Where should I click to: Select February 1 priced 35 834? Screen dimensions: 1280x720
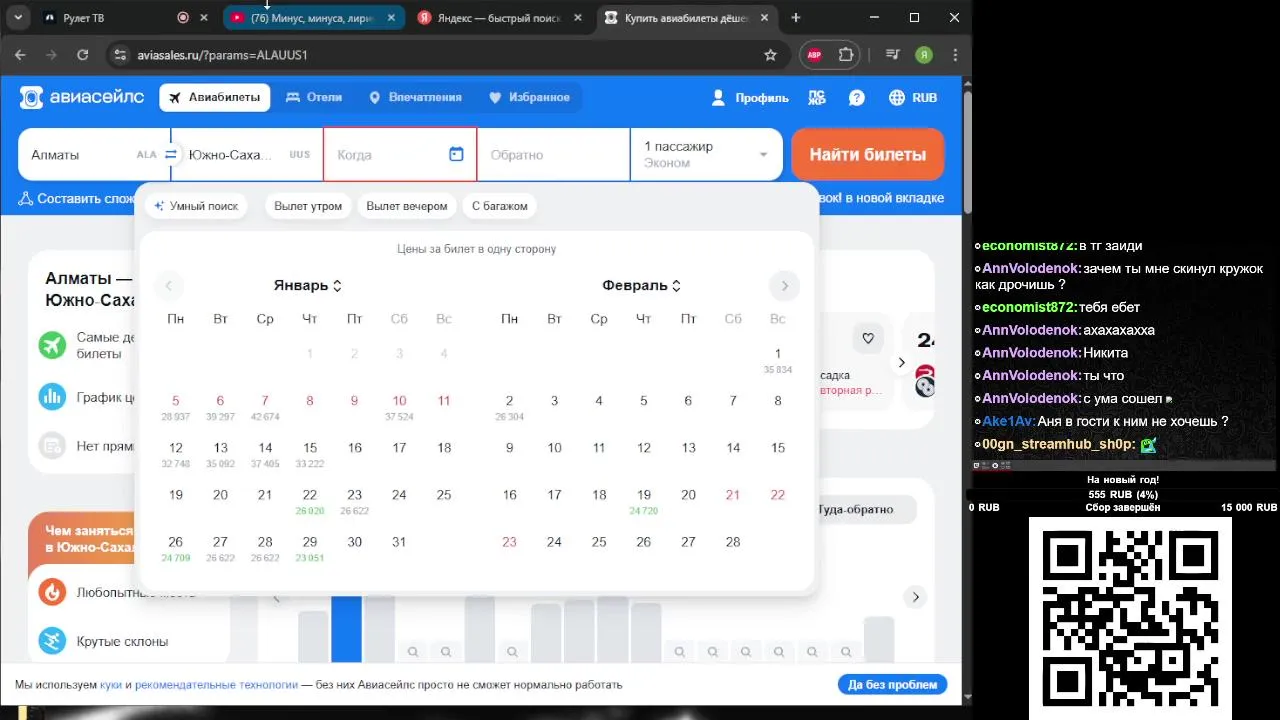(x=778, y=360)
